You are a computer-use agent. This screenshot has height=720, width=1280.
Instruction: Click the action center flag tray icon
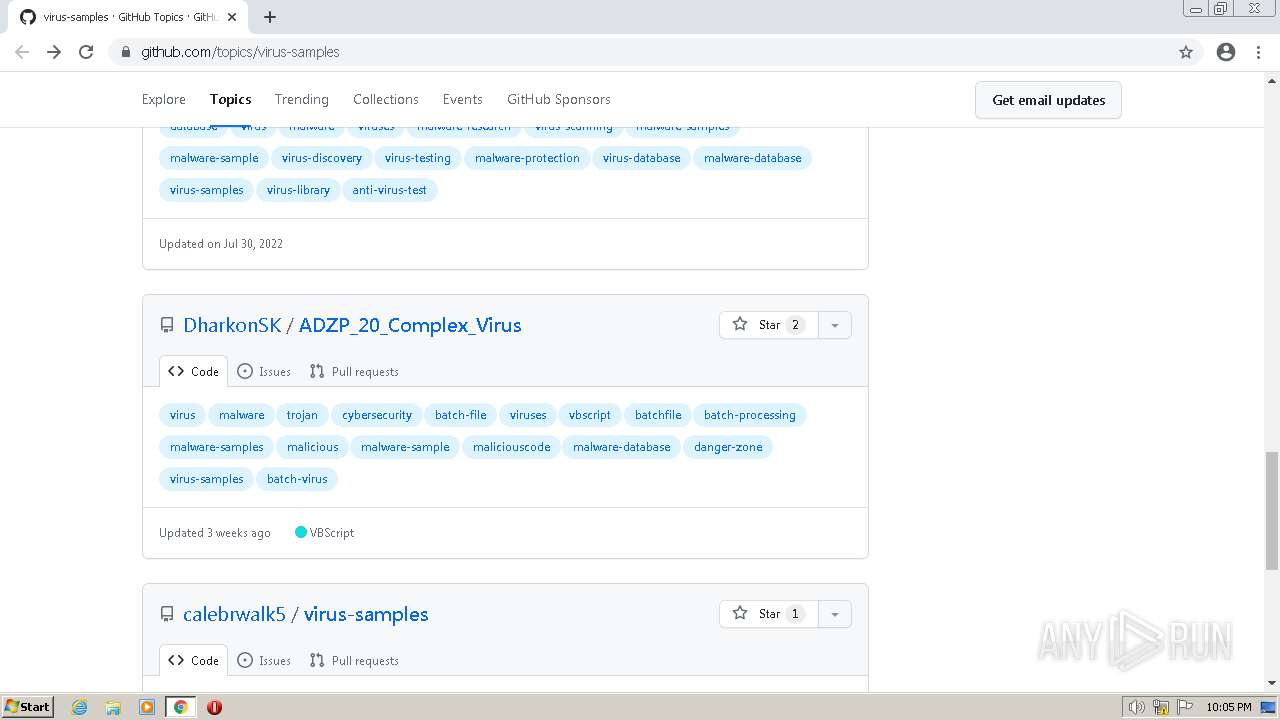(x=1185, y=707)
